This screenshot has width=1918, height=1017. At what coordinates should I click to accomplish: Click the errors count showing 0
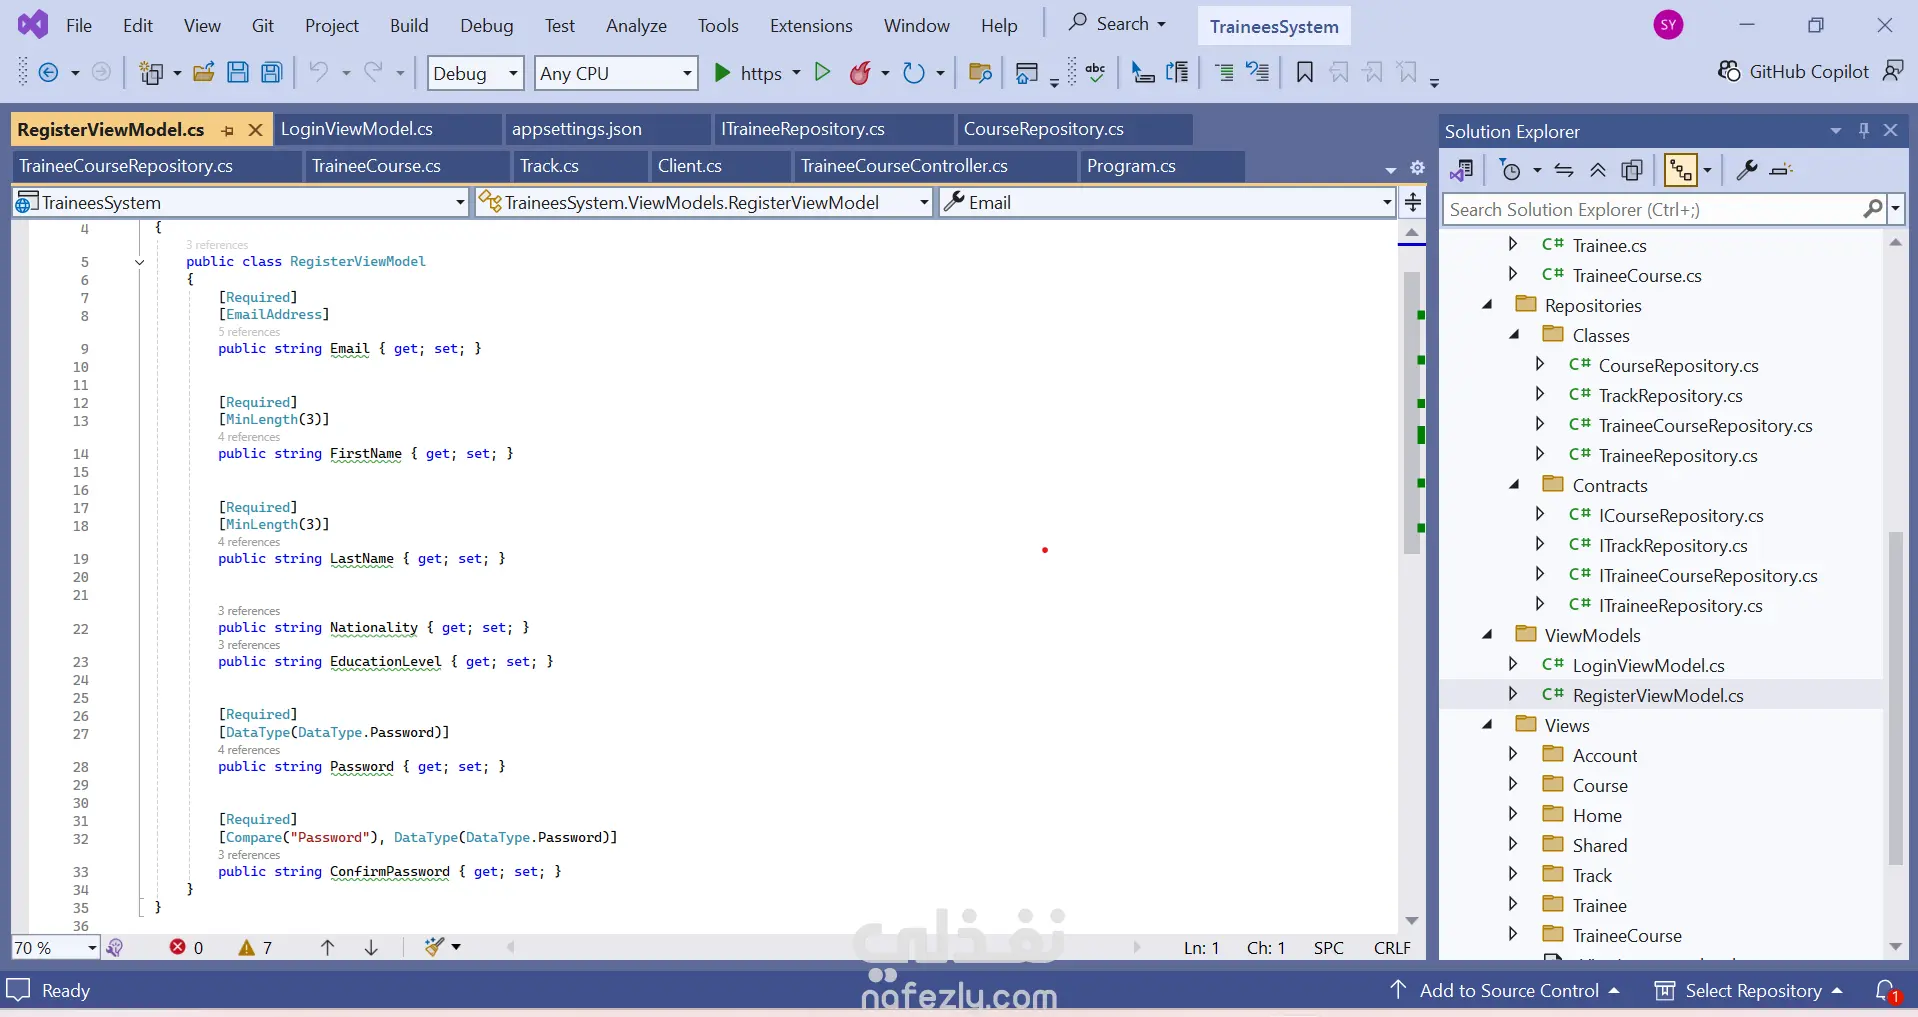tap(186, 947)
